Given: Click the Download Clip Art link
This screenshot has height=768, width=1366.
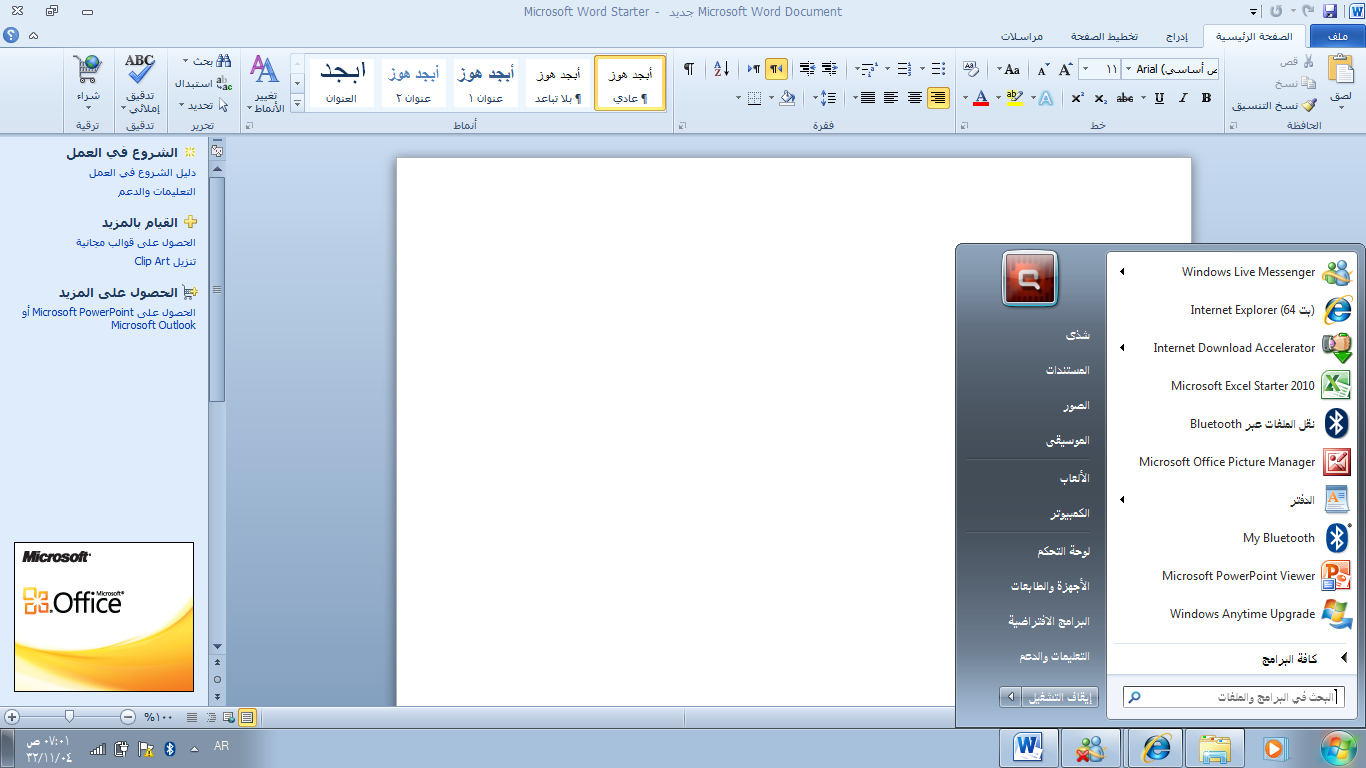Looking at the screenshot, I should point(166,261).
